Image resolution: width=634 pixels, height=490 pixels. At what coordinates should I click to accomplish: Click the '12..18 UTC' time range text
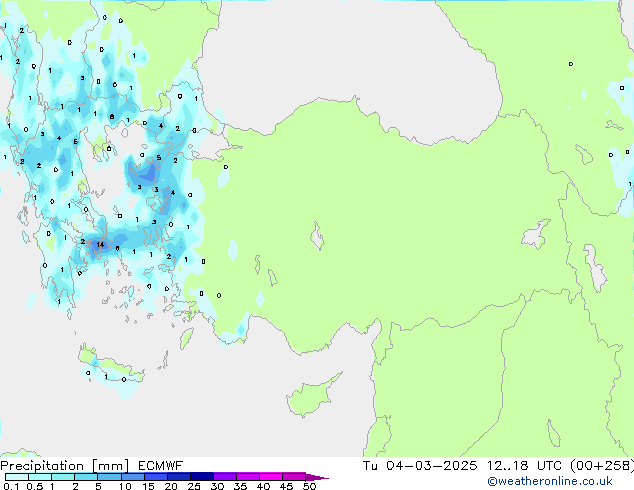pos(524,466)
